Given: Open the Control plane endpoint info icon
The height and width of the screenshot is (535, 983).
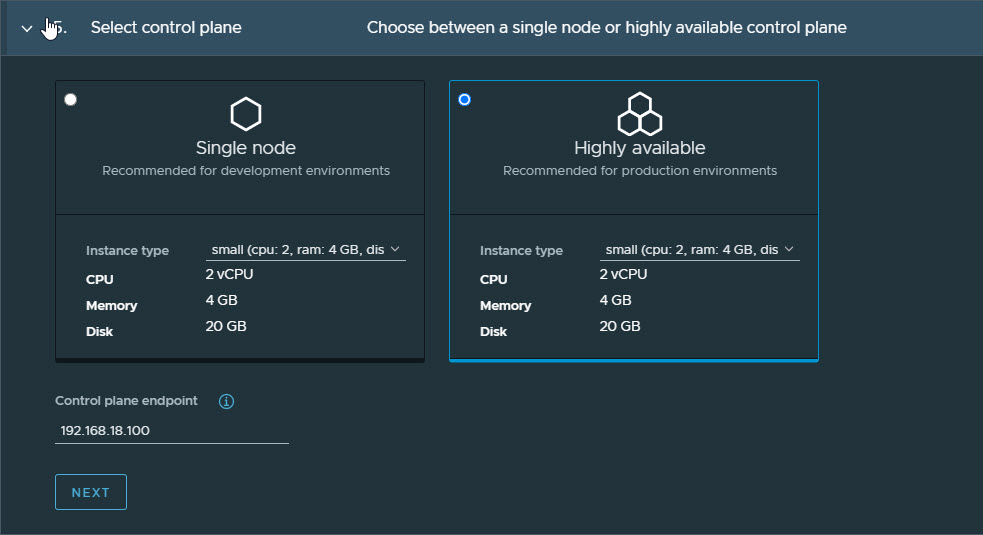Looking at the screenshot, I should click(226, 402).
